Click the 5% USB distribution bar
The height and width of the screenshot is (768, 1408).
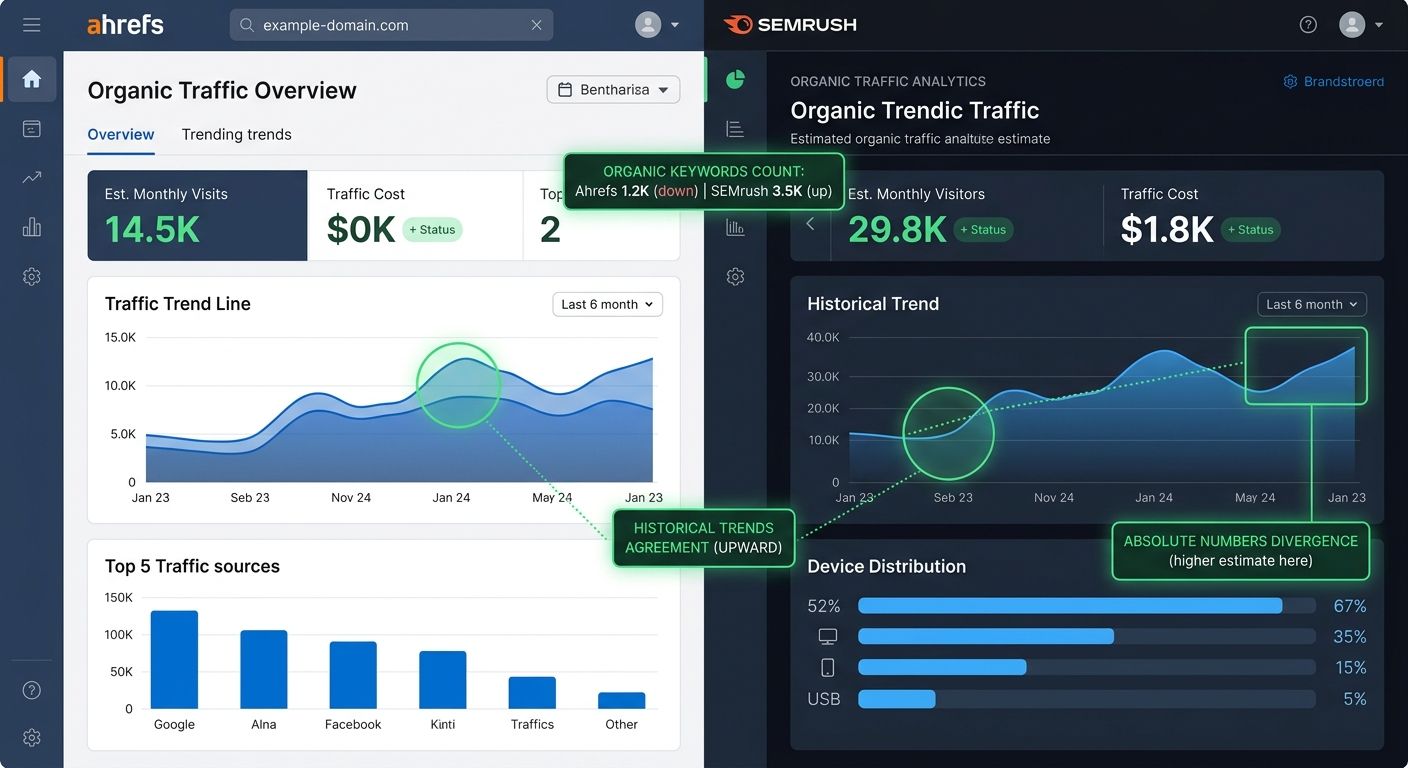click(x=1087, y=698)
